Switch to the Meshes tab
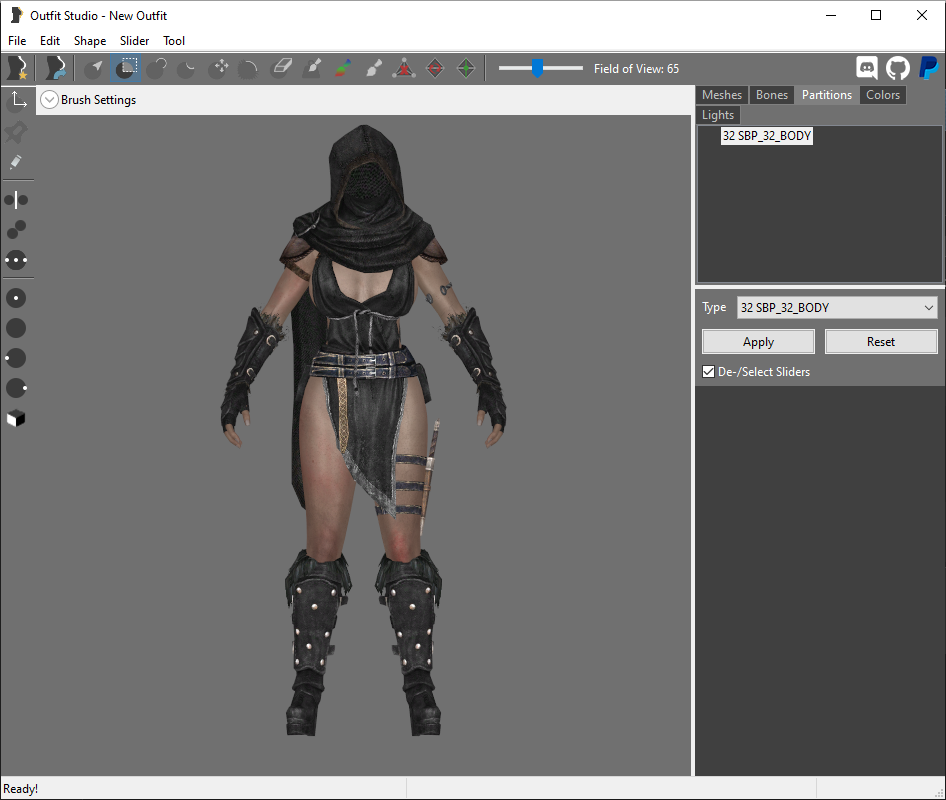Image resolution: width=946 pixels, height=800 pixels. [x=722, y=95]
